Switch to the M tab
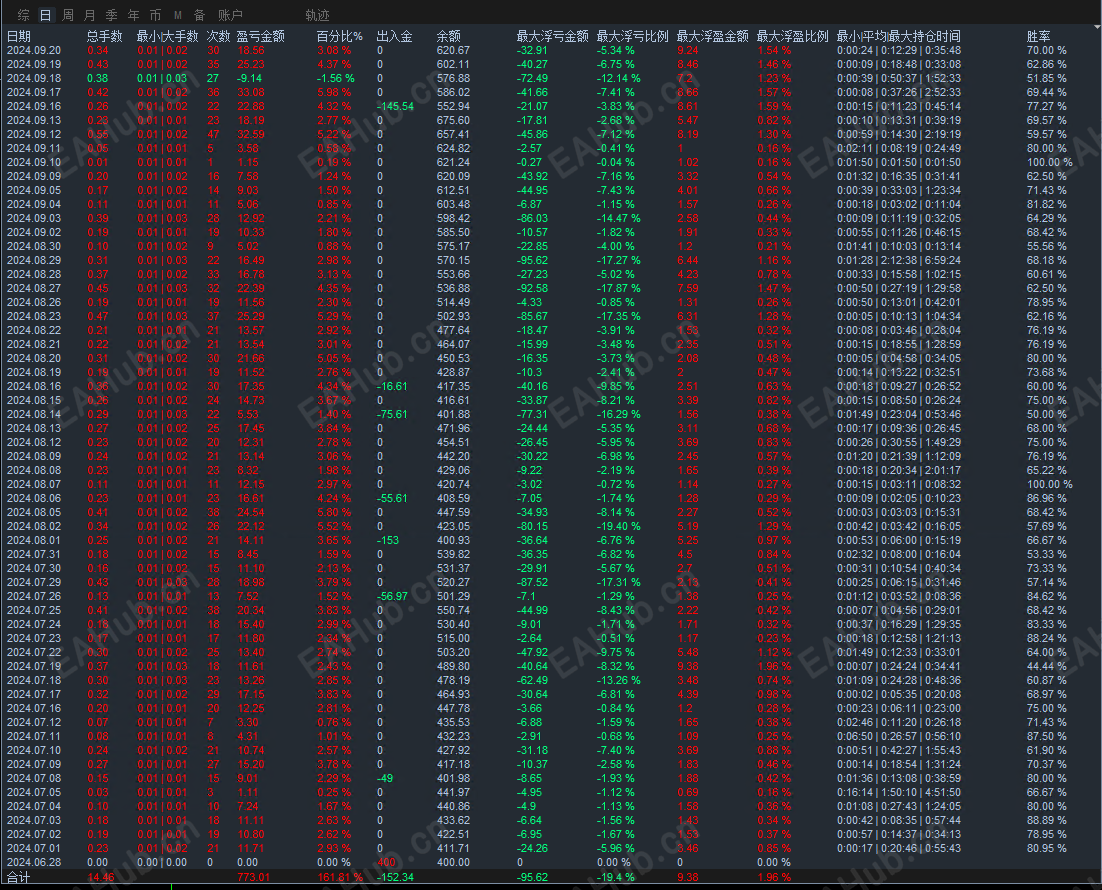This screenshot has height=890, width=1102. [x=178, y=15]
